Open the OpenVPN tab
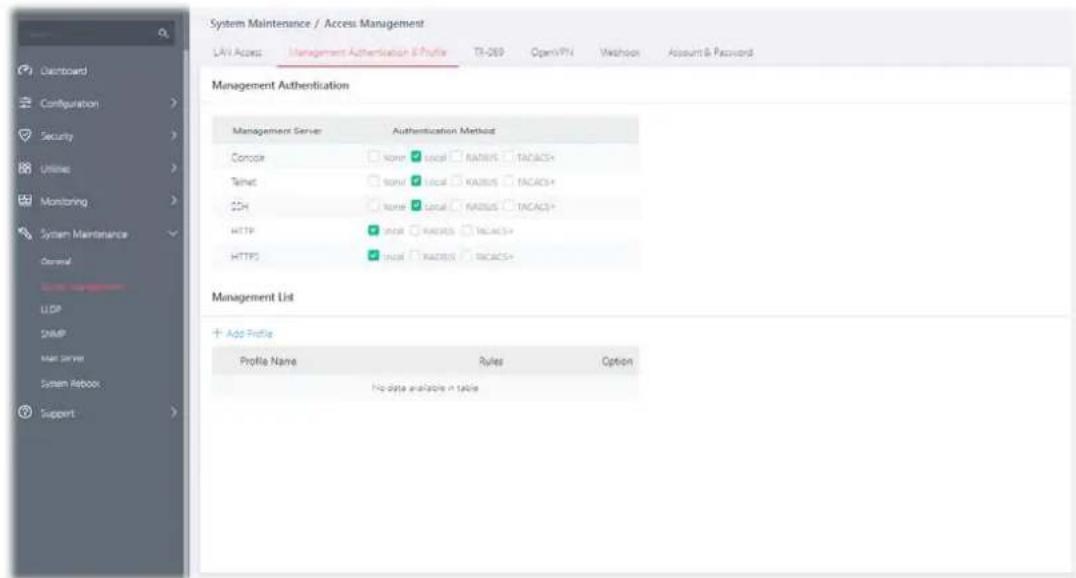Image resolution: width=1076 pixels, height=578 pixels. [552, 52]
